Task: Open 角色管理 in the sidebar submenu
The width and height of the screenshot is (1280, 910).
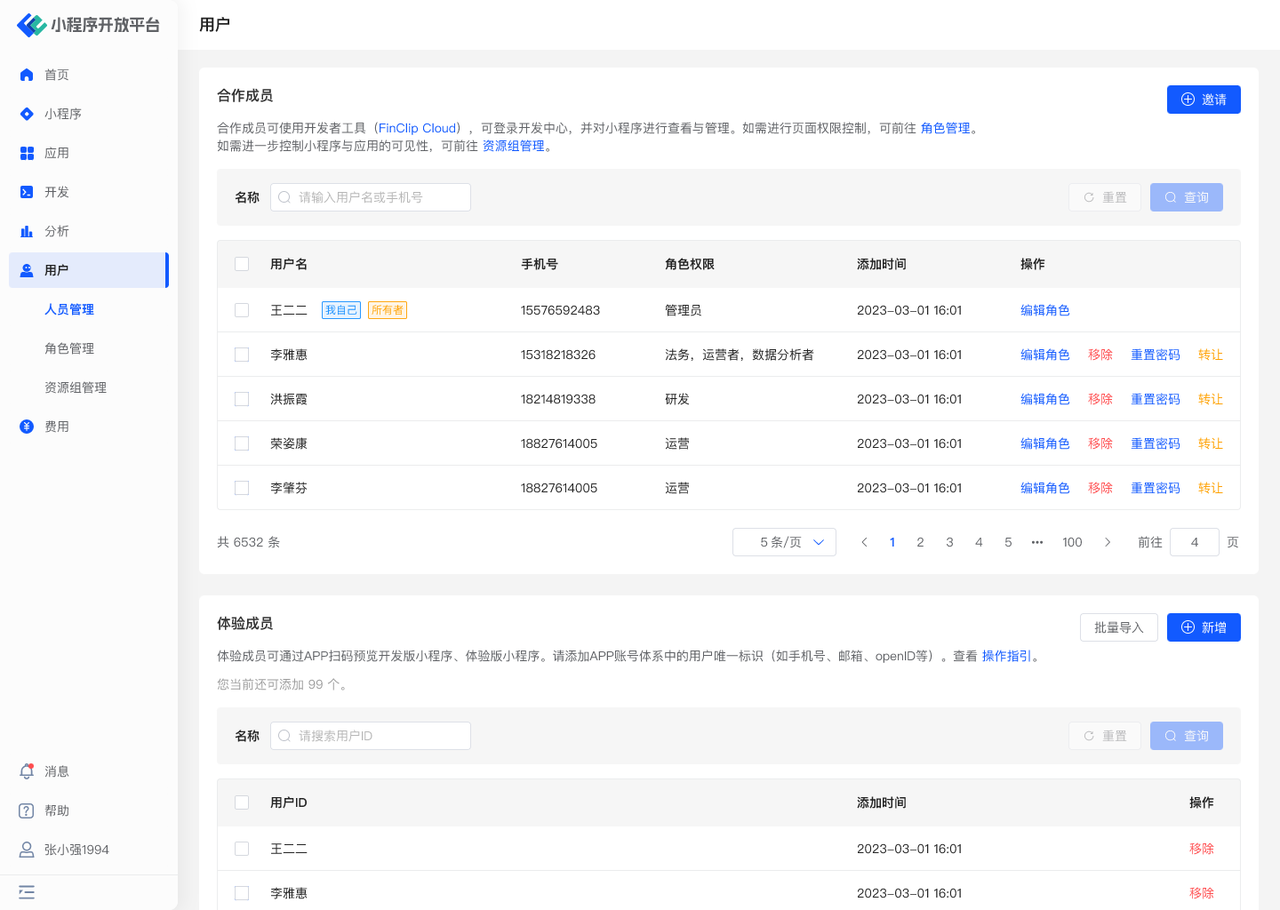Action: coord(69,349)
